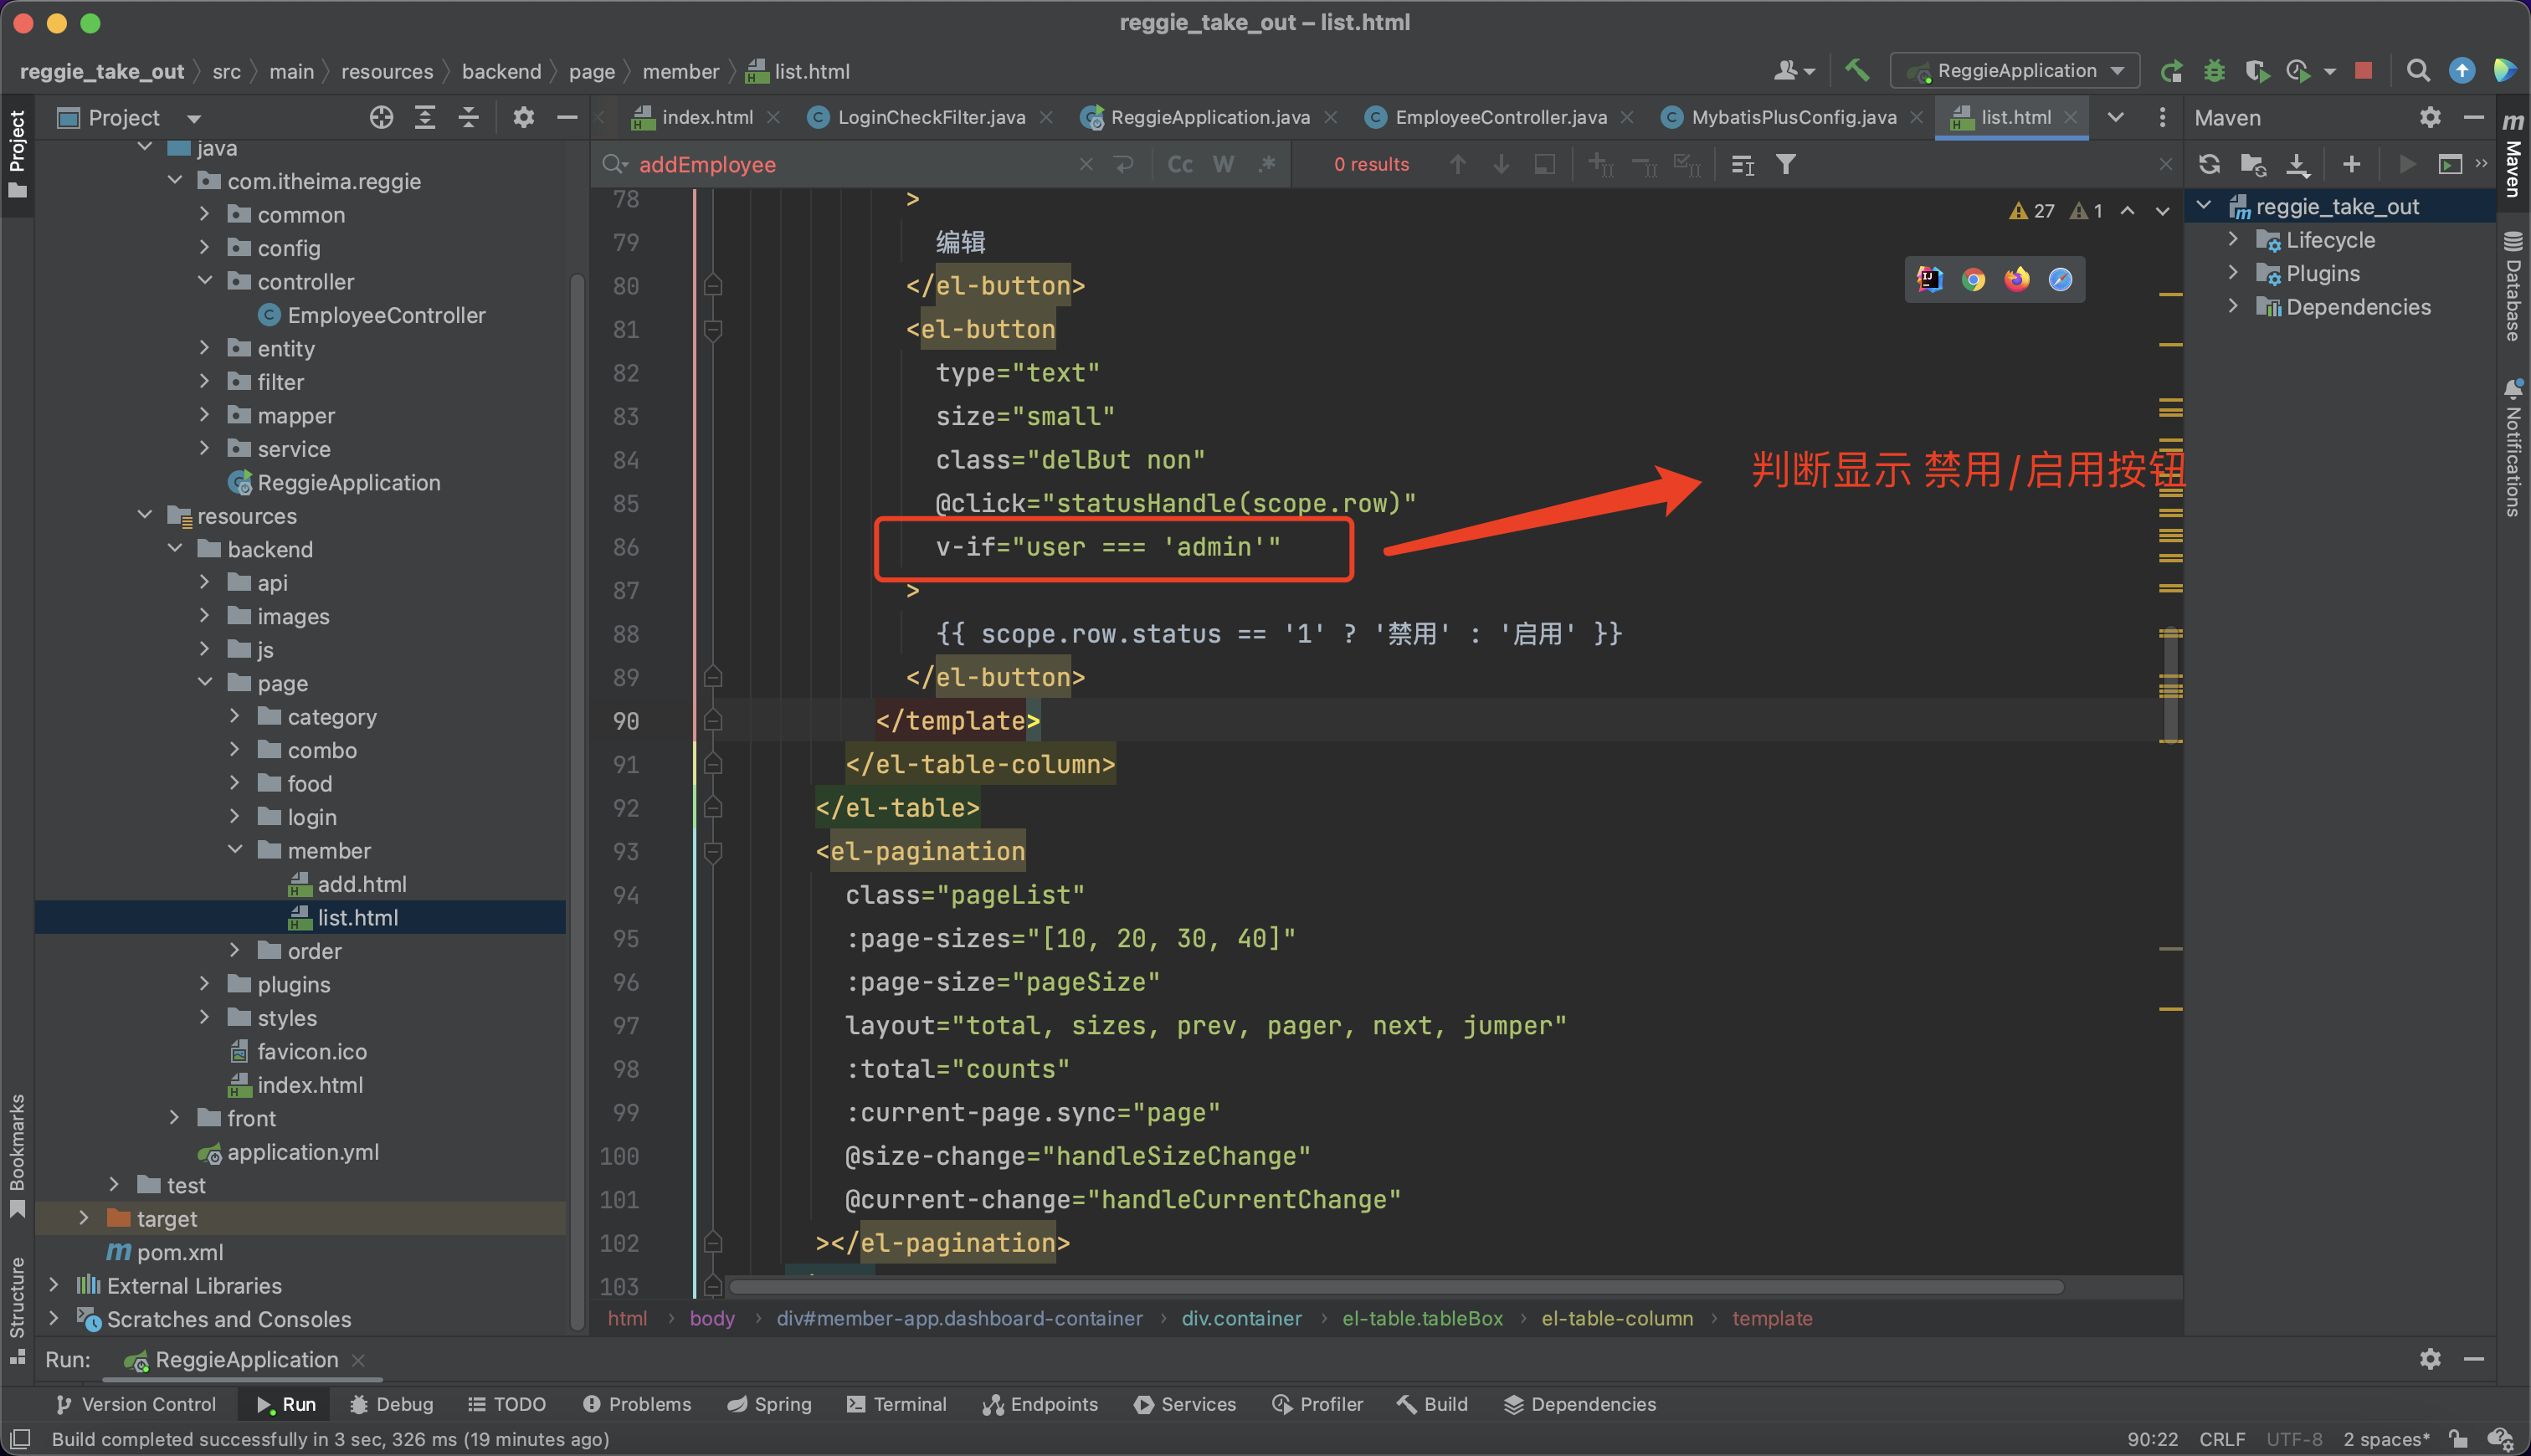Image resolution: width=2531 pixels, height=1456 pixels.
Task: Click Reload Maven projects icon
Action: click(2210, 164)
